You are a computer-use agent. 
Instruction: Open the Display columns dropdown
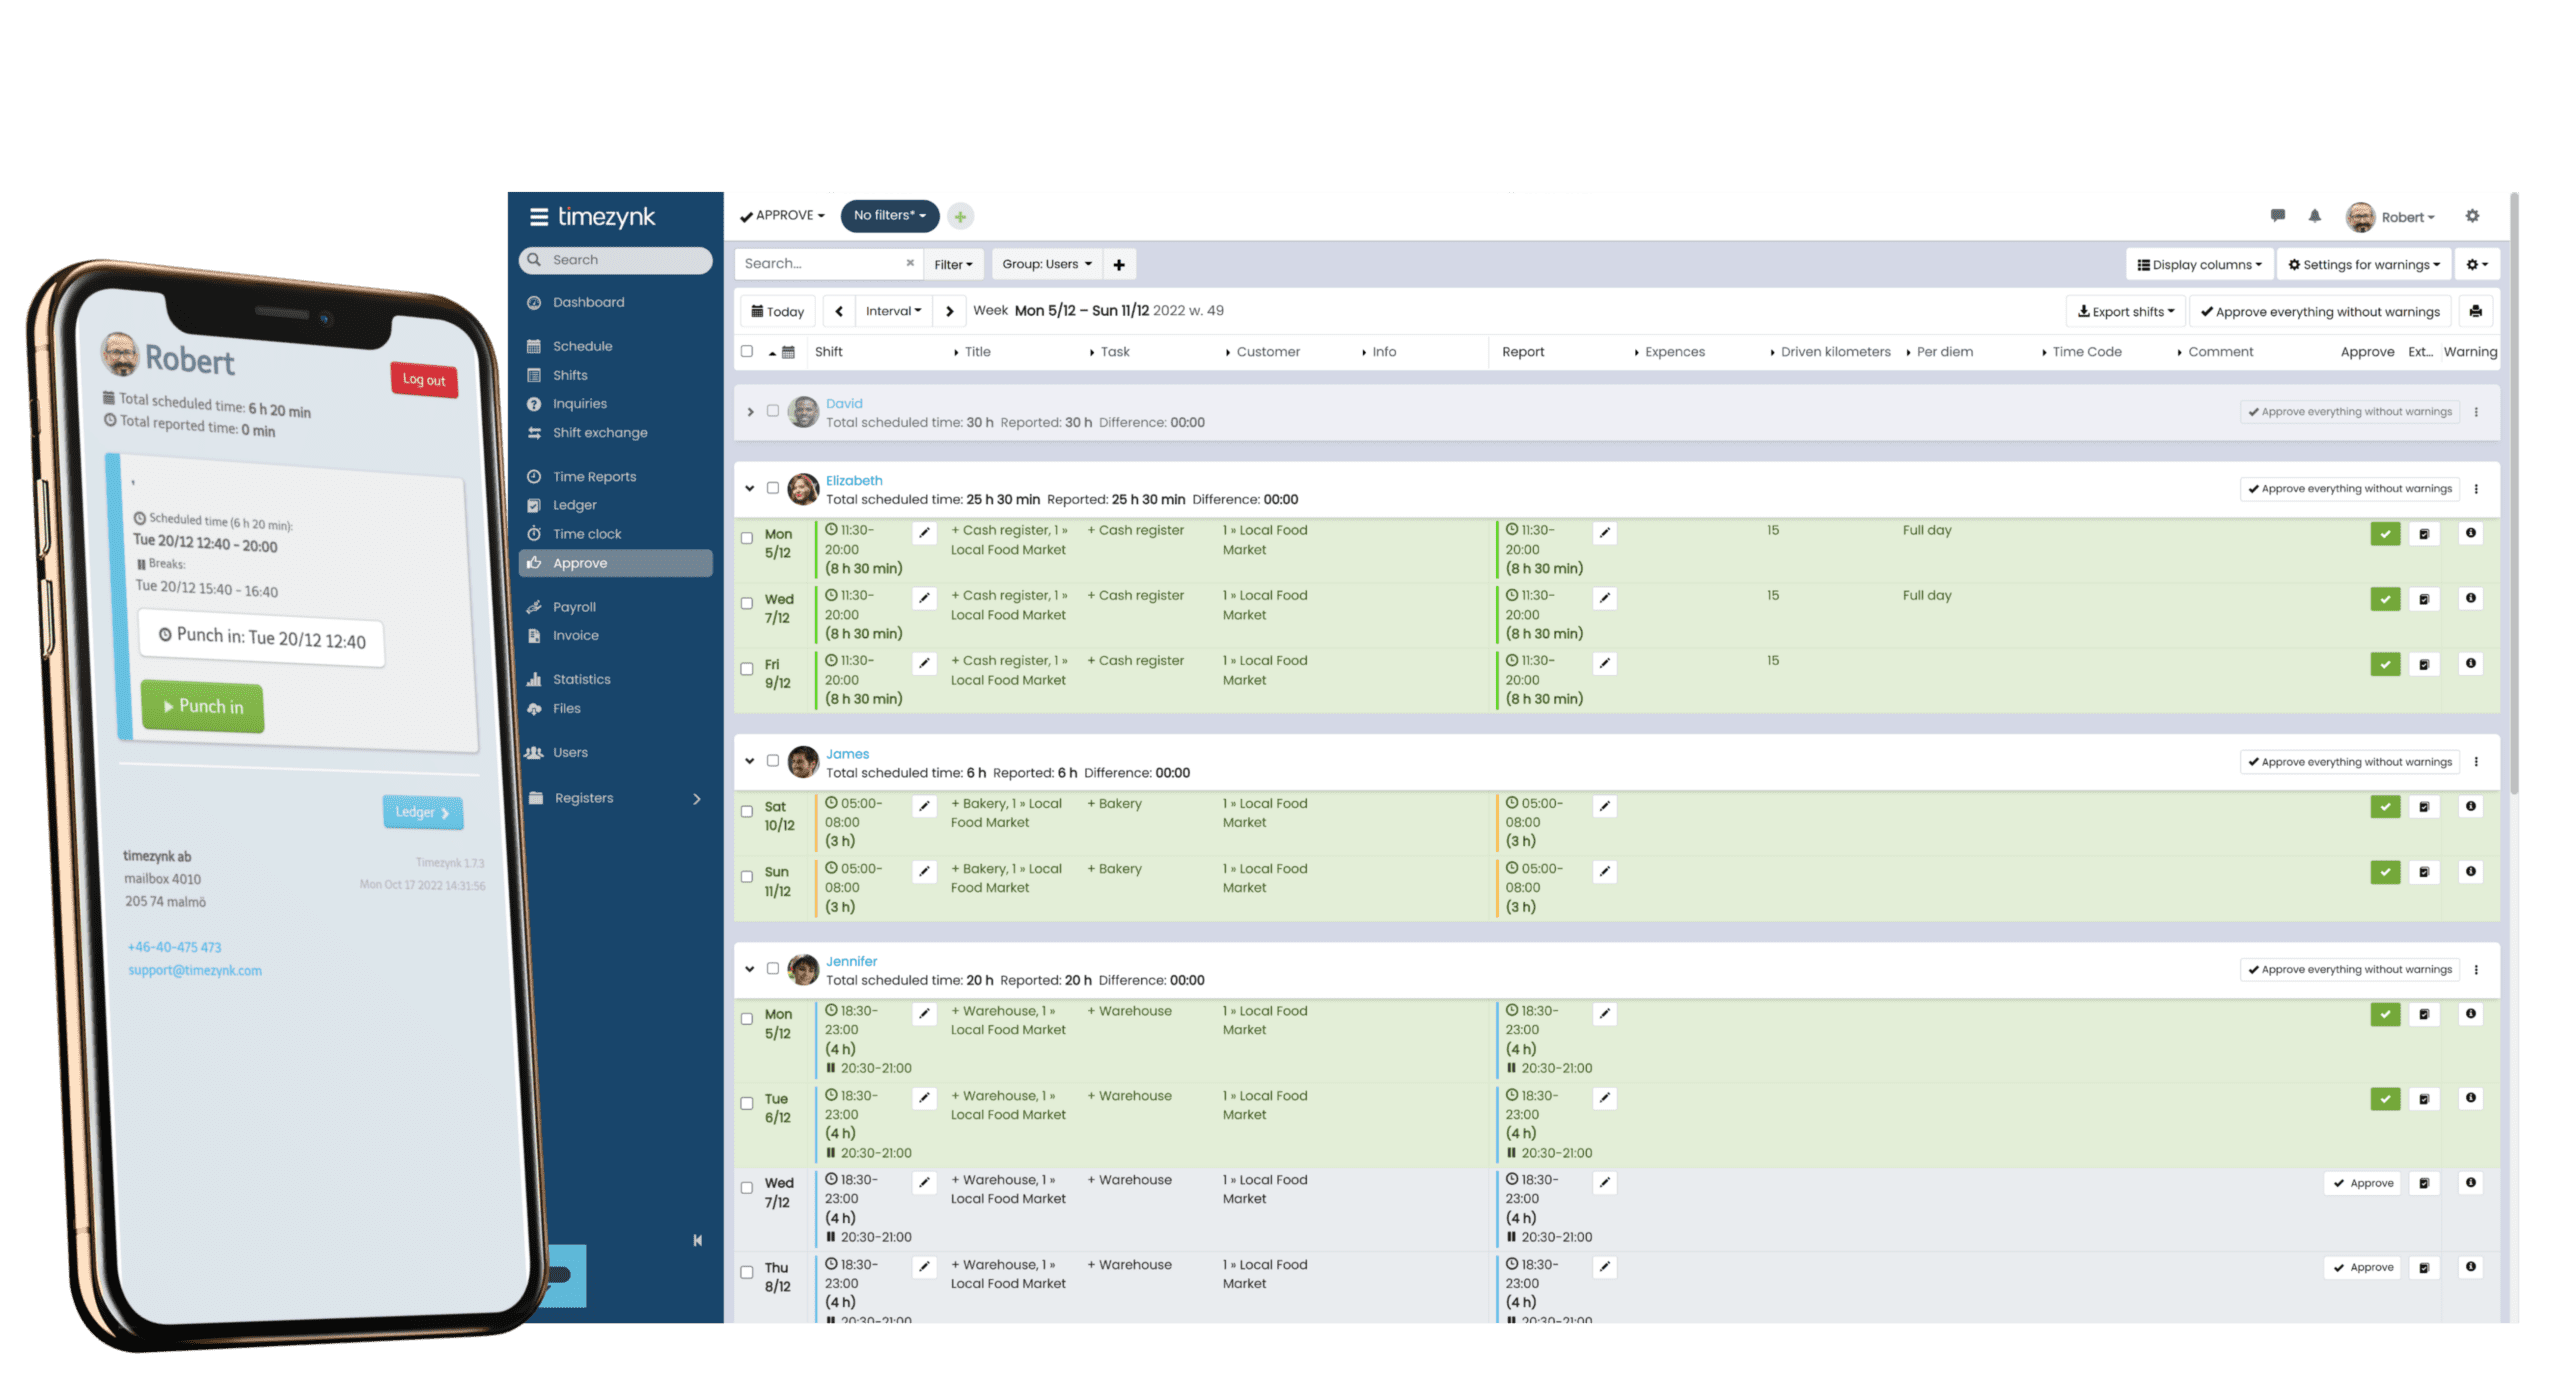[2198, 265]
